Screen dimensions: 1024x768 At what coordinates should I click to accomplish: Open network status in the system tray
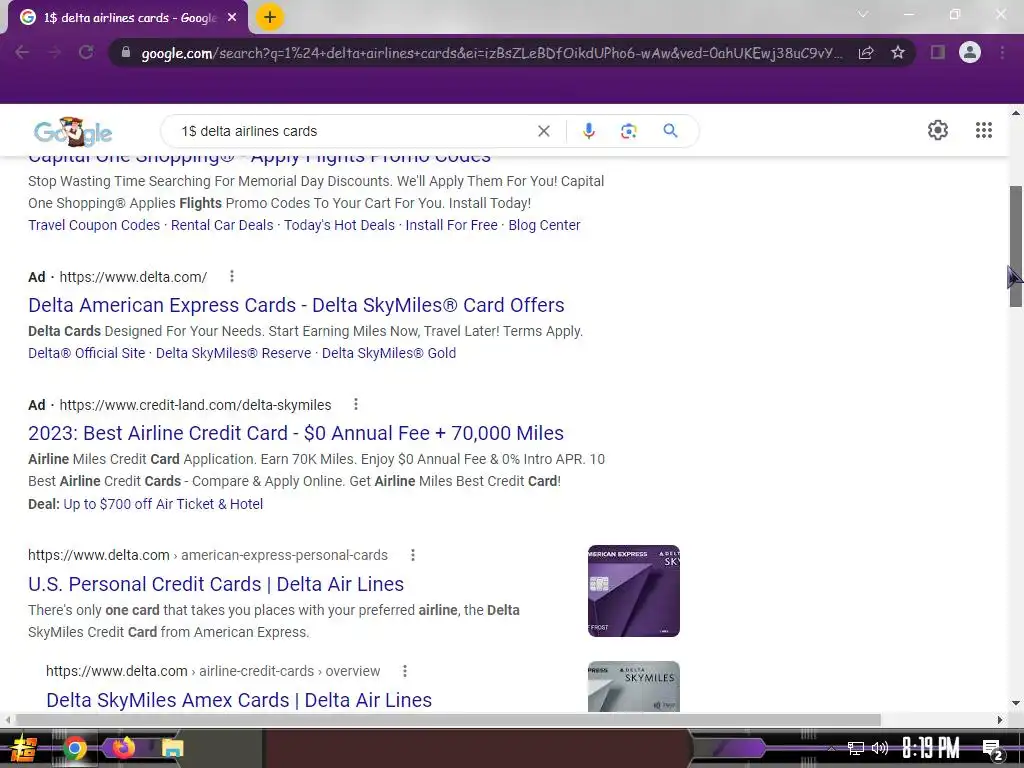click(x=856, y=748)
